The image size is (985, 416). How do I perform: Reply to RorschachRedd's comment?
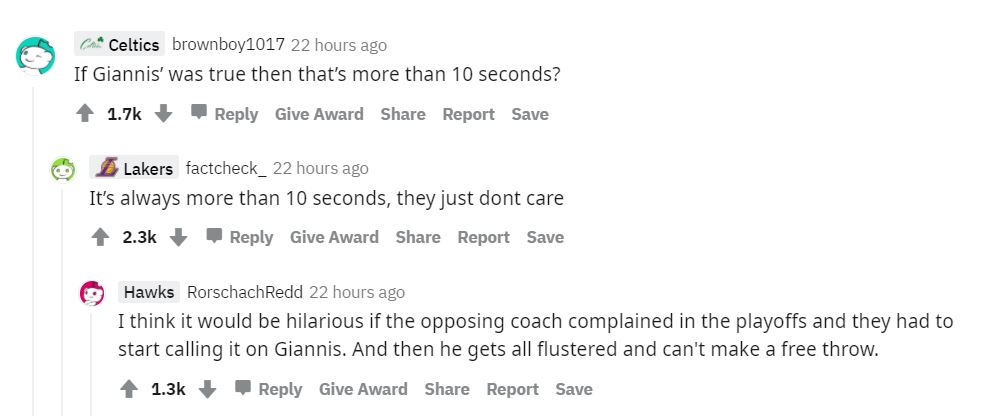269,389
